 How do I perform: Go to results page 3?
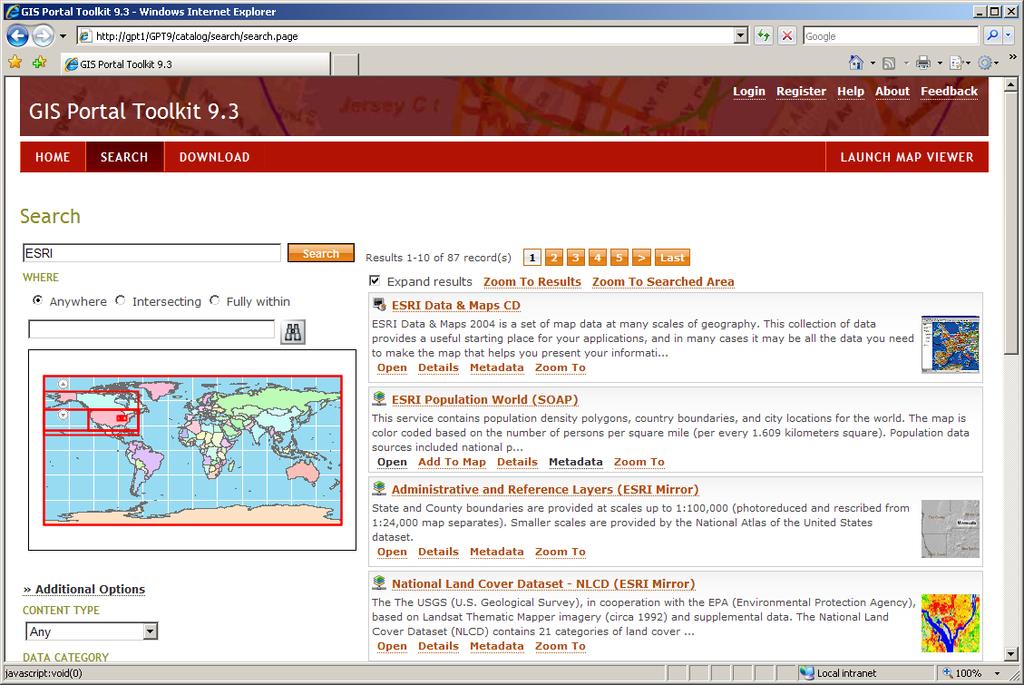point(575,257)
